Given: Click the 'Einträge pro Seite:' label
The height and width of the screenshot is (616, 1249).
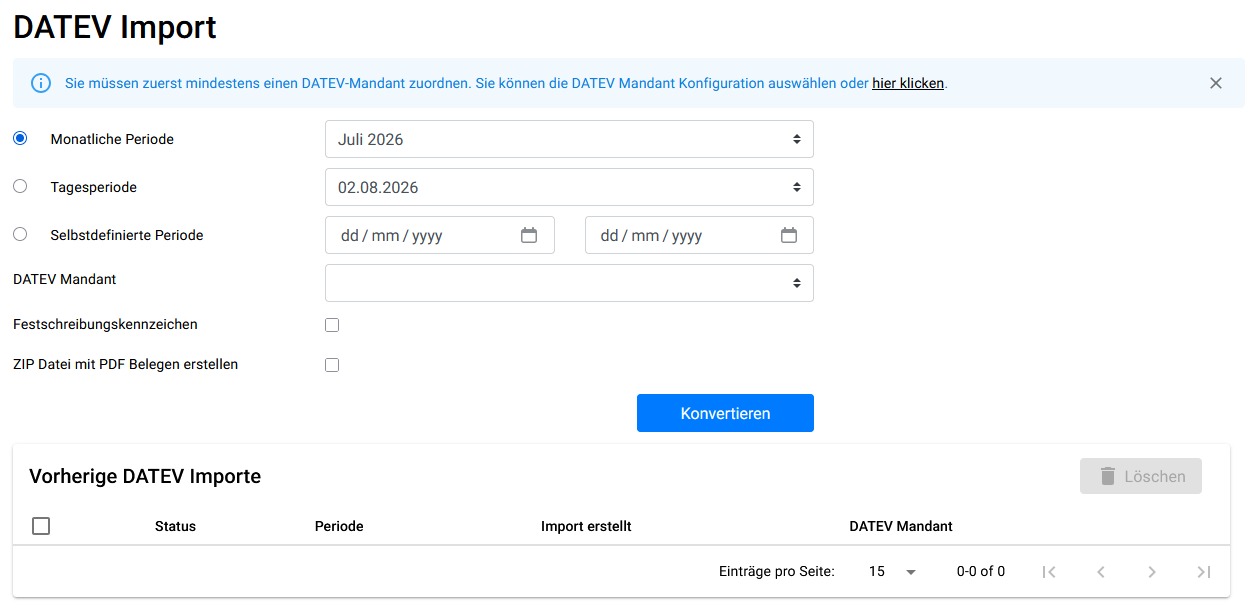Looking at the screenshot, I should [777, 572].
